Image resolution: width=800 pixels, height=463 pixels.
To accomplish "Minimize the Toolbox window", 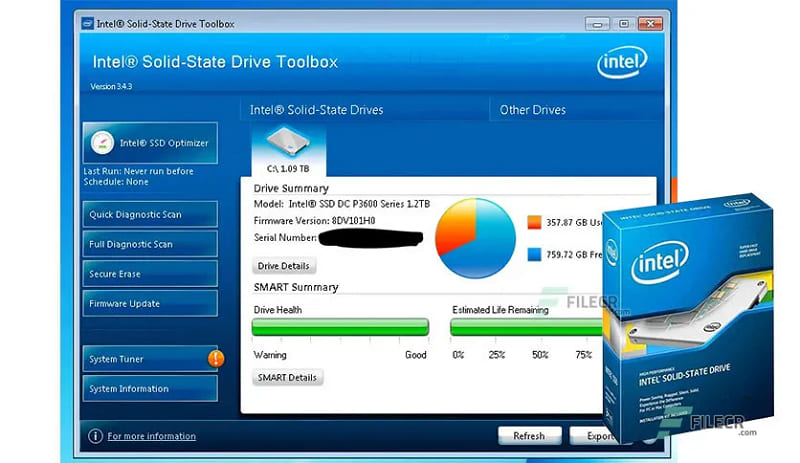I will pos(597,23).
